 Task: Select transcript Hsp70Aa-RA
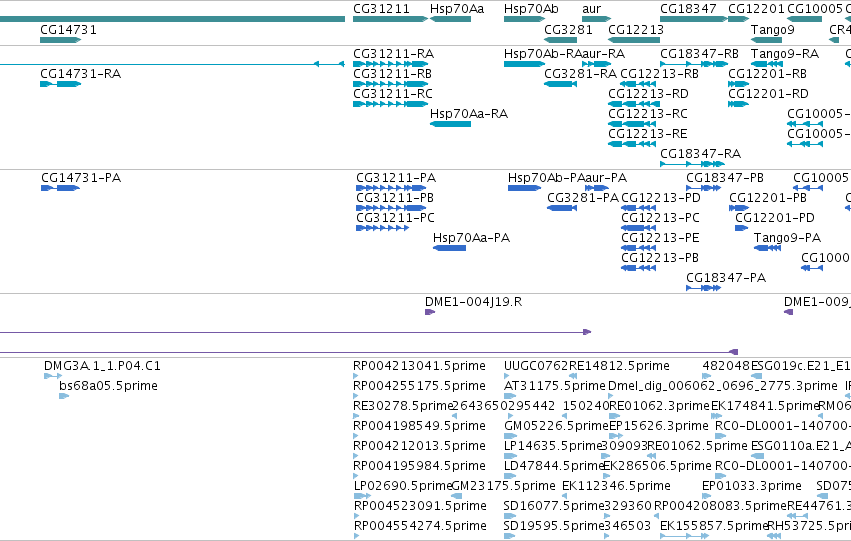click(x=450, y=124)
